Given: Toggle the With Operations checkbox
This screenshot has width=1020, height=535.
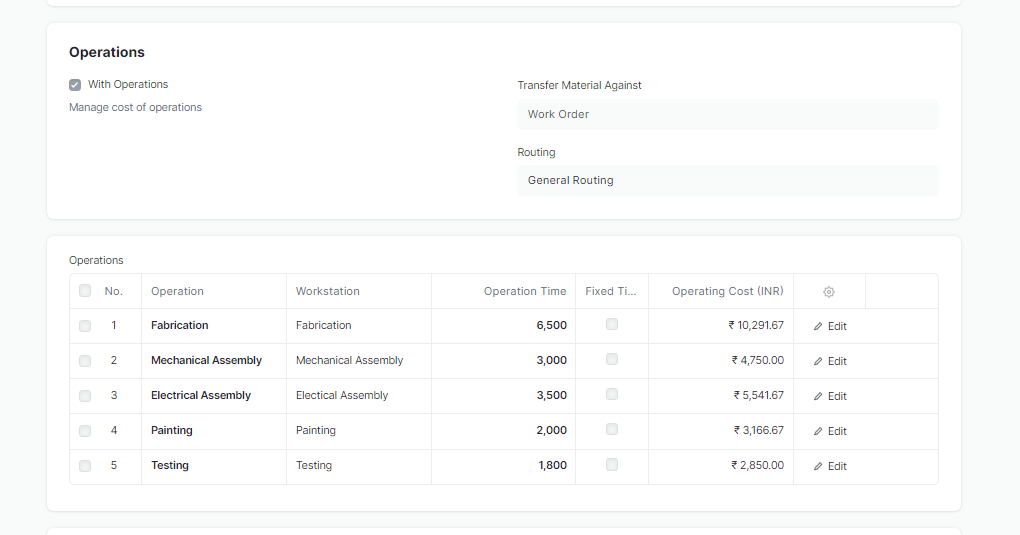Looking at the screenshot, I should coord(75,85).
